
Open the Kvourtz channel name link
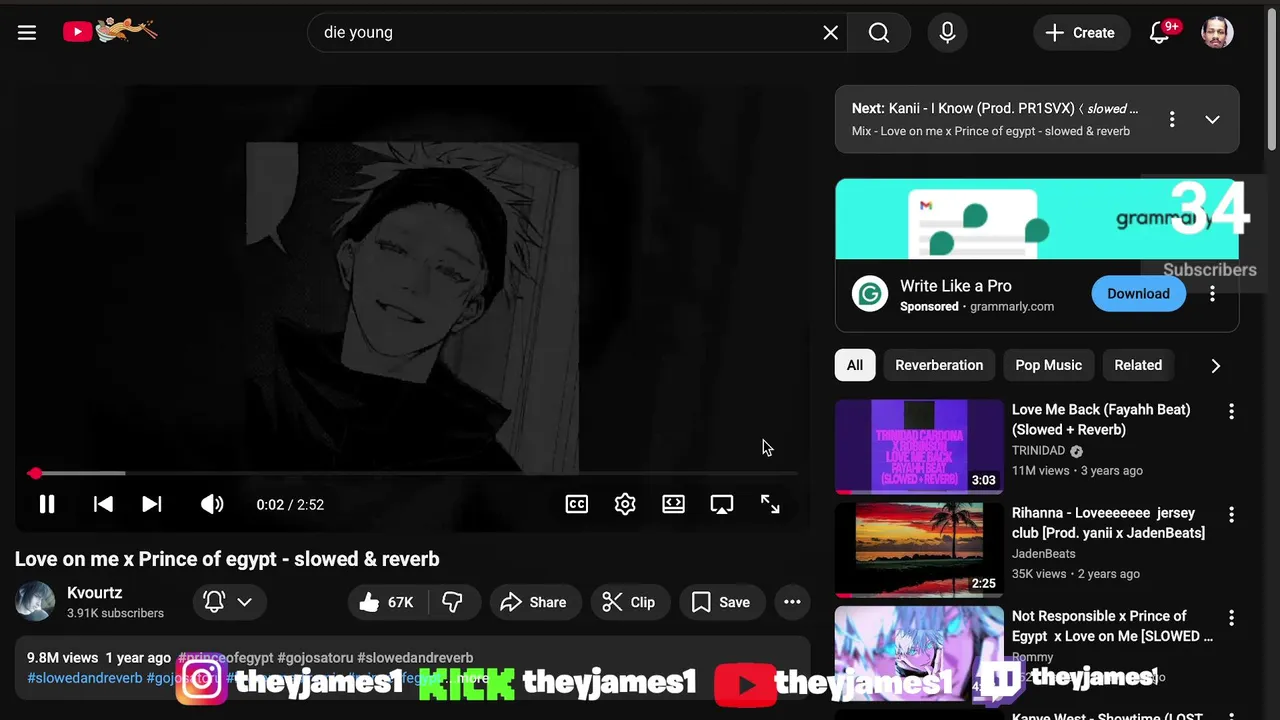tap(94, 592)
